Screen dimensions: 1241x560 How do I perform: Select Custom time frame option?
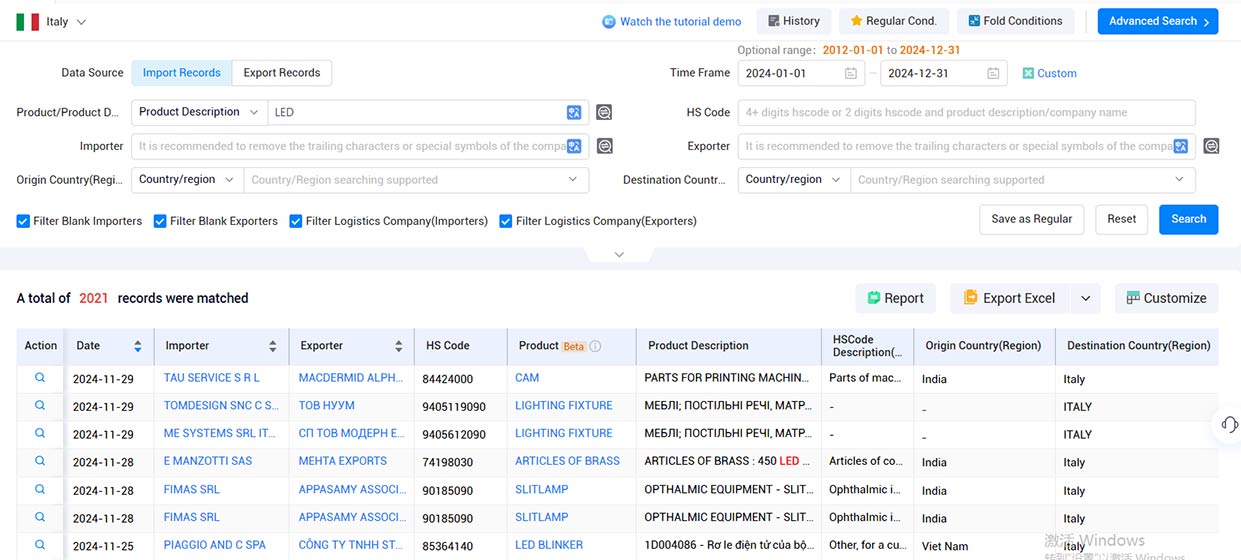[x=1049, y=73]
